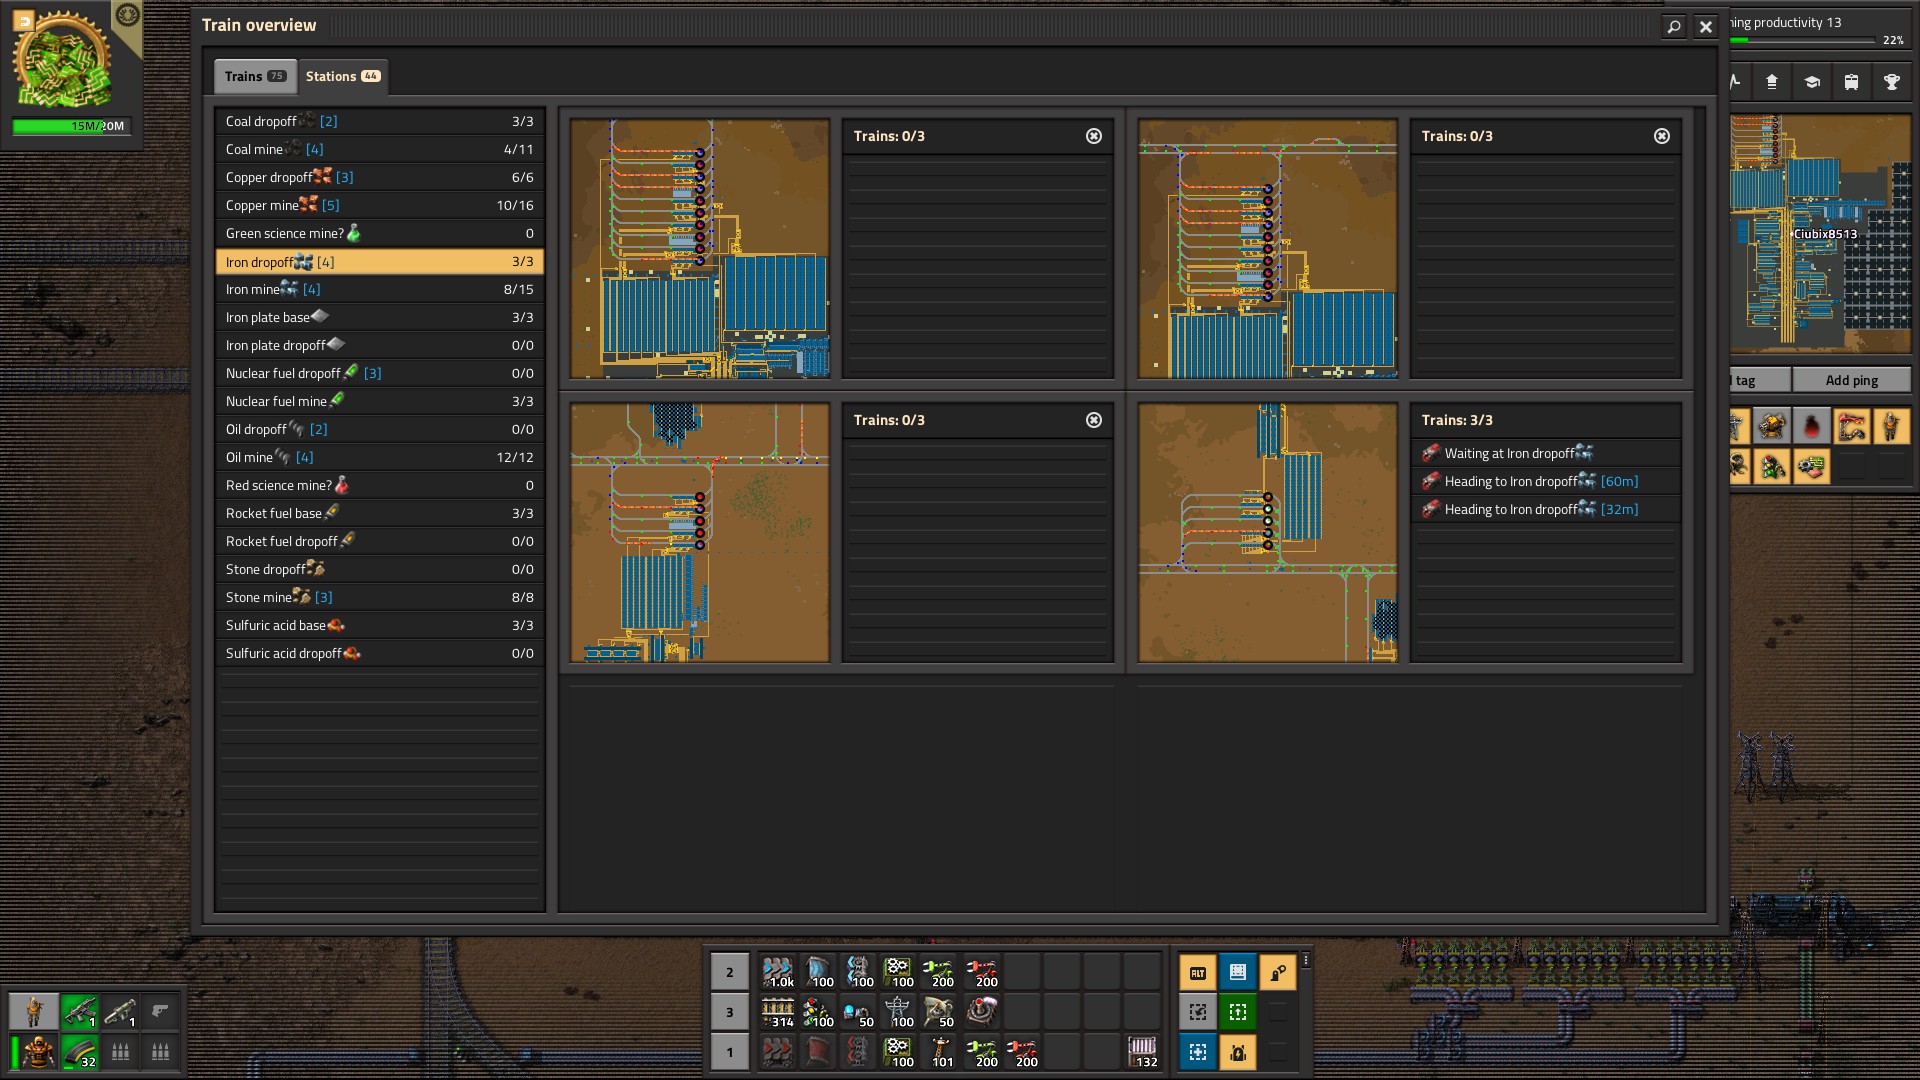Open top-left Iron dropoff station map preview

(x=700, y=249)
